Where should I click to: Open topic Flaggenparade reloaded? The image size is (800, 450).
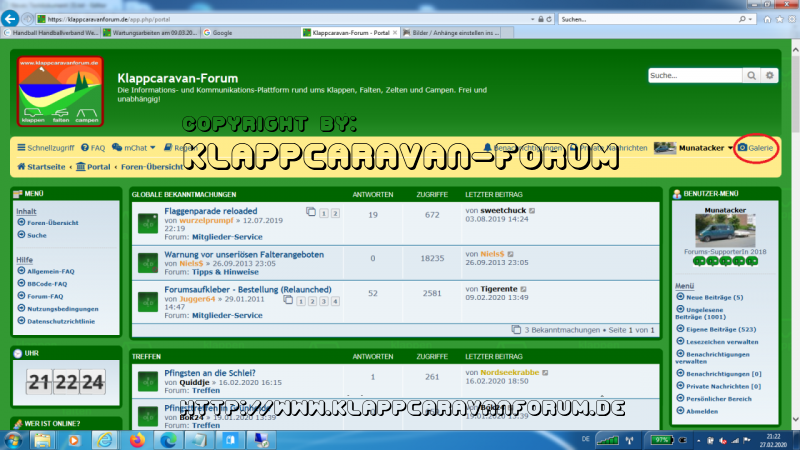coord(211,211)
